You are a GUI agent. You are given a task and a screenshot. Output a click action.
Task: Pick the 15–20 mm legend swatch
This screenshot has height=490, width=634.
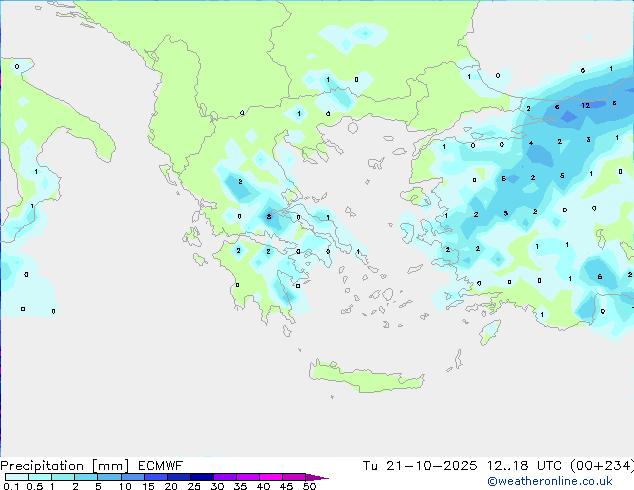coord(156,477)
